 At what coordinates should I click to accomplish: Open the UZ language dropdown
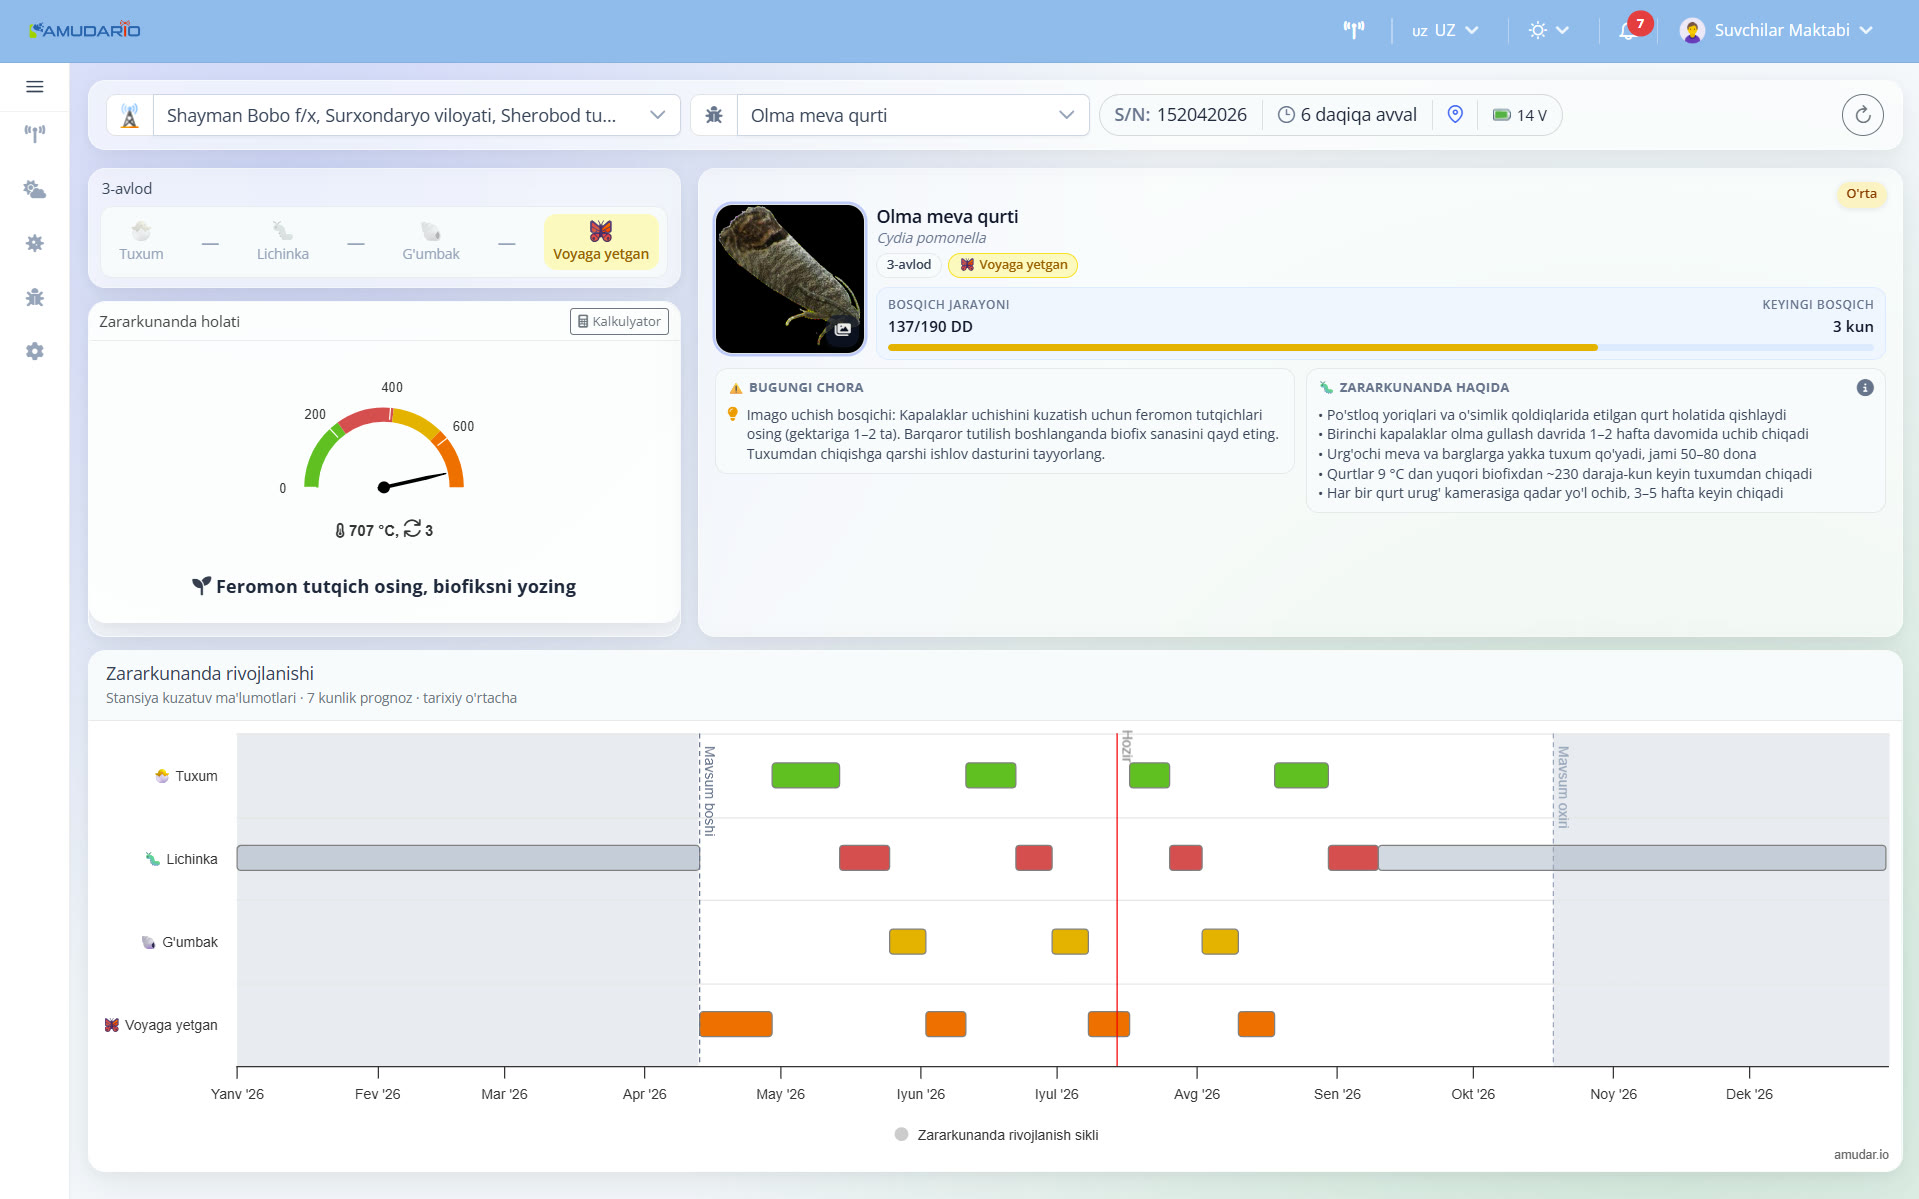coord(1445,30)
